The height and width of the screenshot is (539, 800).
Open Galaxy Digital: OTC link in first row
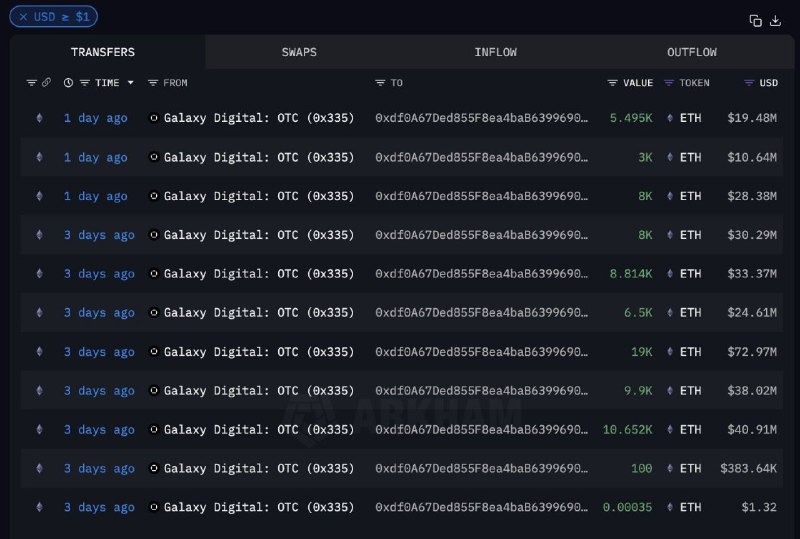point(259,118)
